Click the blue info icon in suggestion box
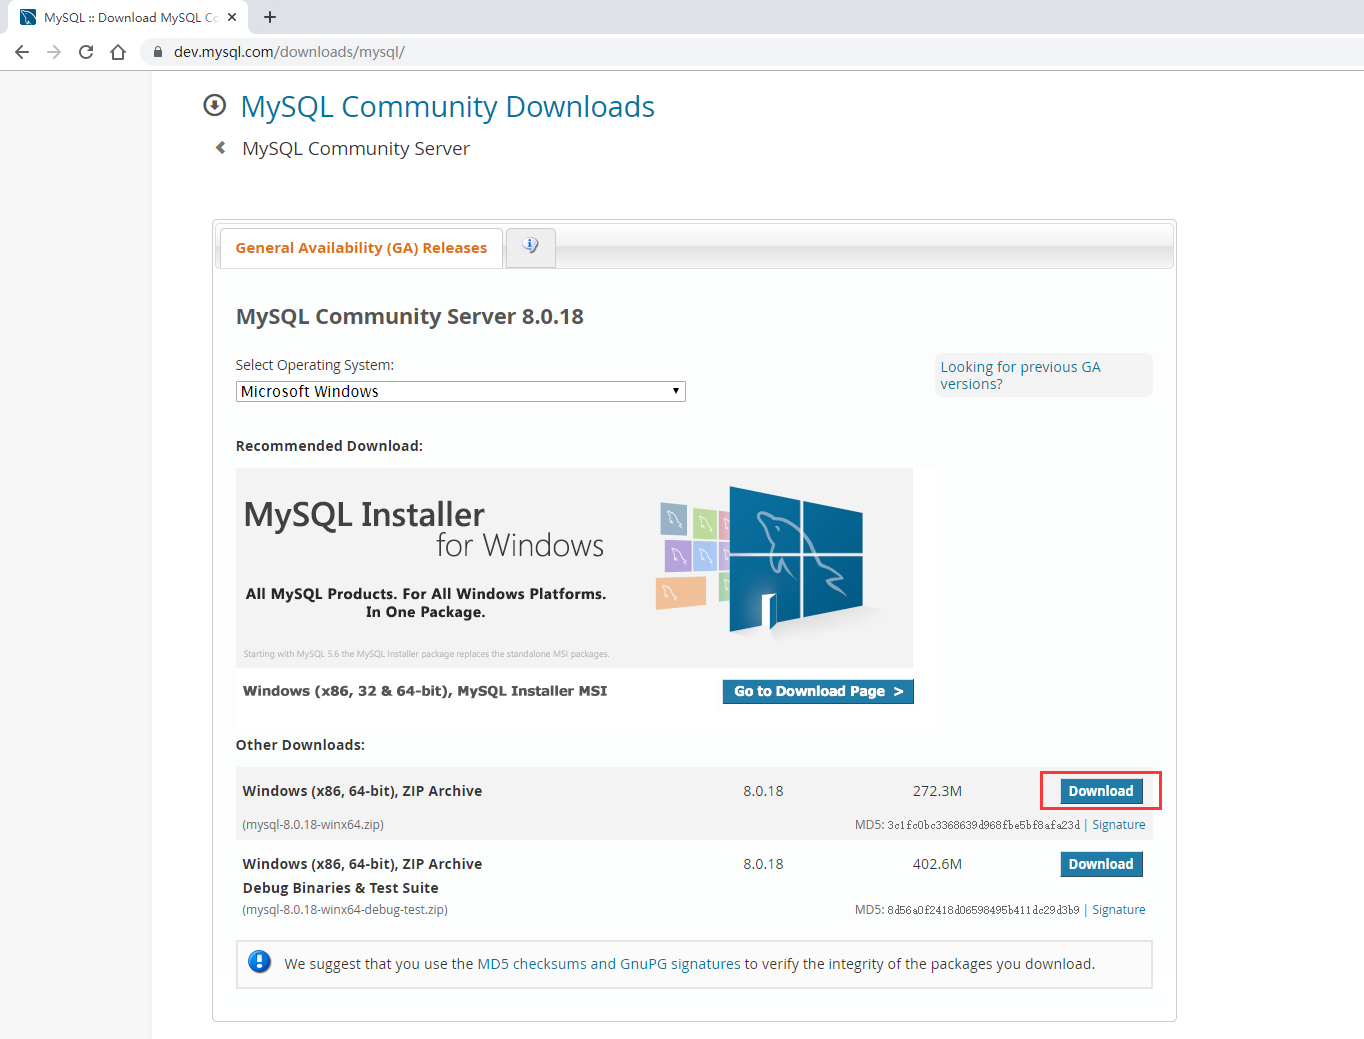Image resolution: width=1364 pixels, height=1039 pixels. [259, 962]
